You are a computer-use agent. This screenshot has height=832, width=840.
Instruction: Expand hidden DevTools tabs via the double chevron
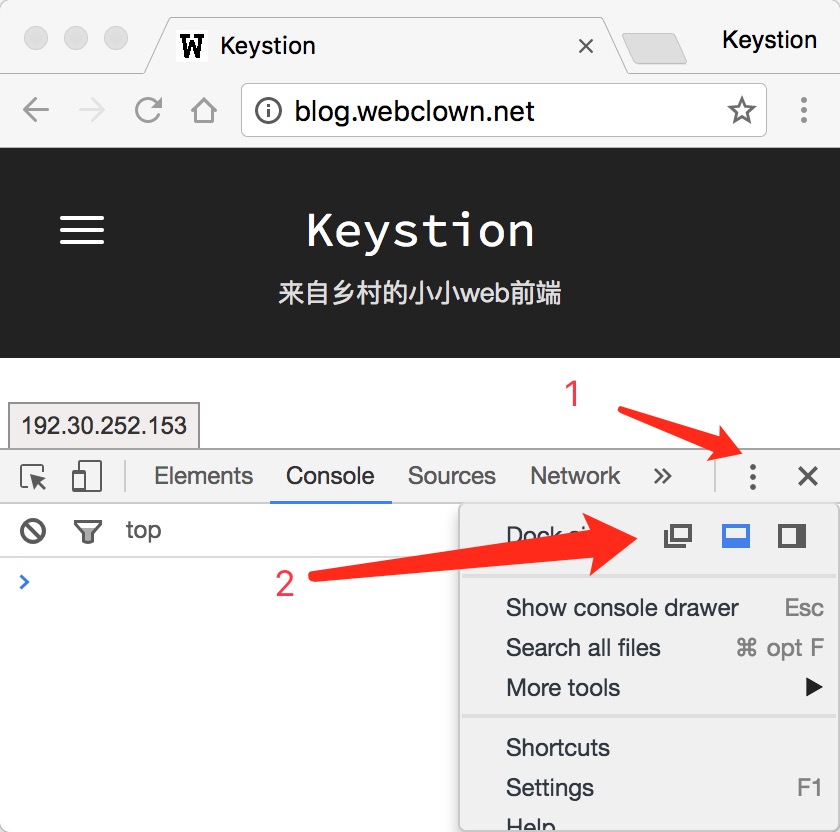coord(663,476)
